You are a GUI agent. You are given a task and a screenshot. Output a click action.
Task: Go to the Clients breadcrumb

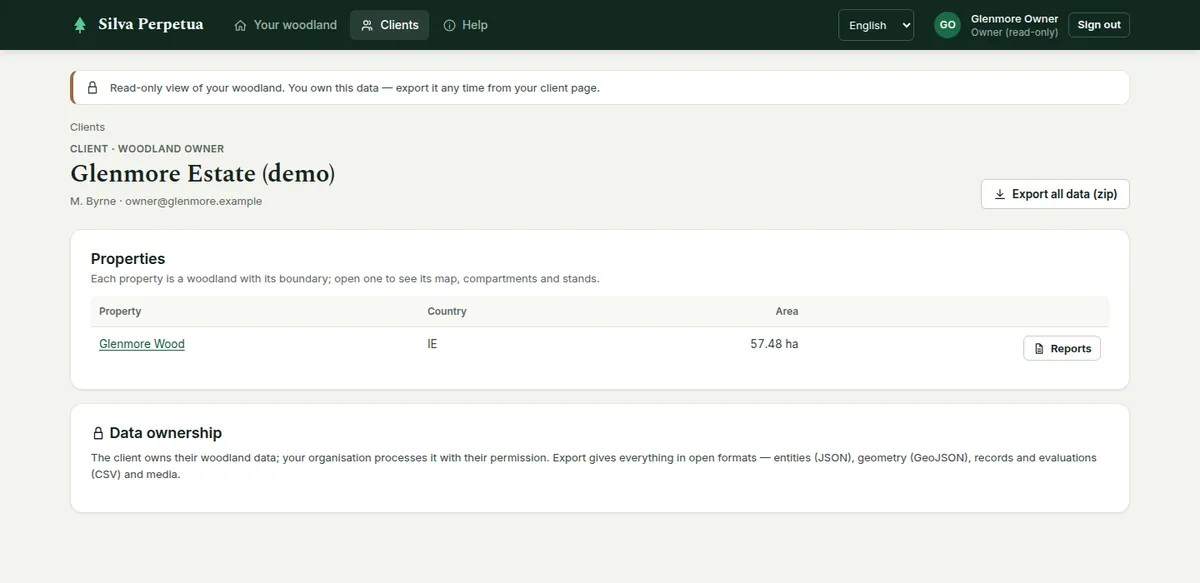pos(87,127)
